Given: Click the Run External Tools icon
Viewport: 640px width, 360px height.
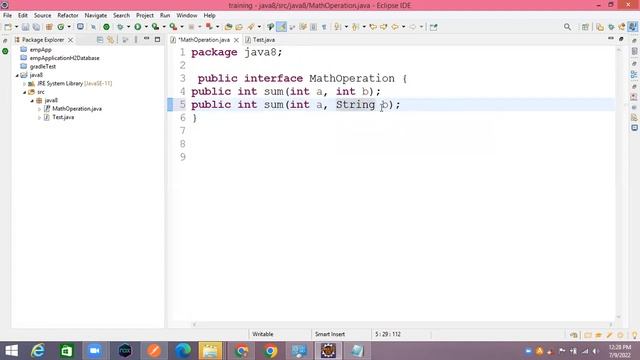Looking at the screenshot, I should coord(173,27).
